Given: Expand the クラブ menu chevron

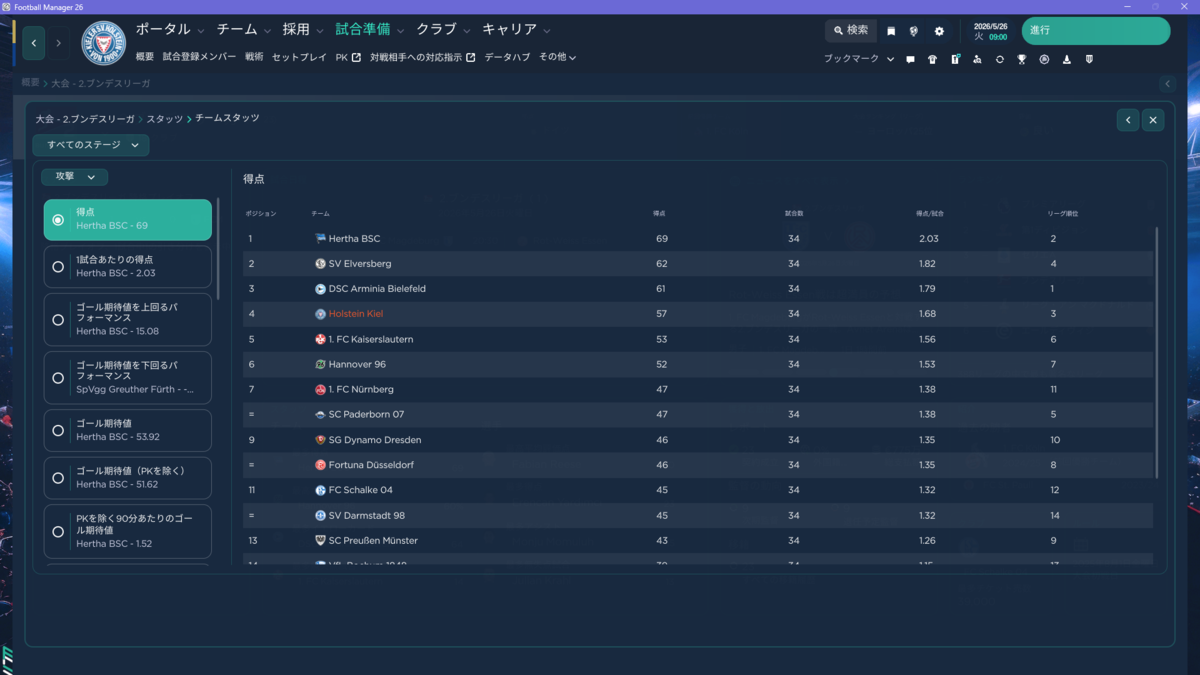Looking at the screenshot, I should (466, 31).
